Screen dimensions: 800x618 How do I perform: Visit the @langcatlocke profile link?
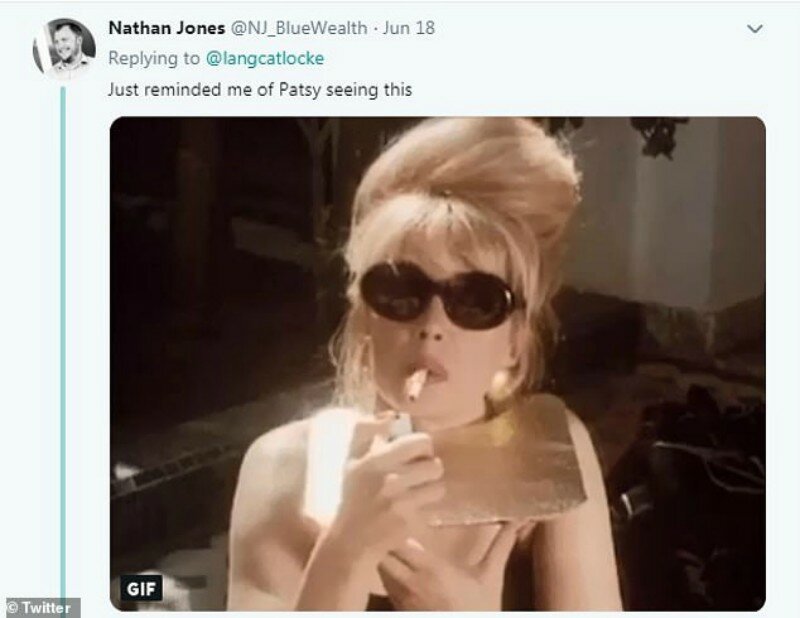[x=265, y=59]
